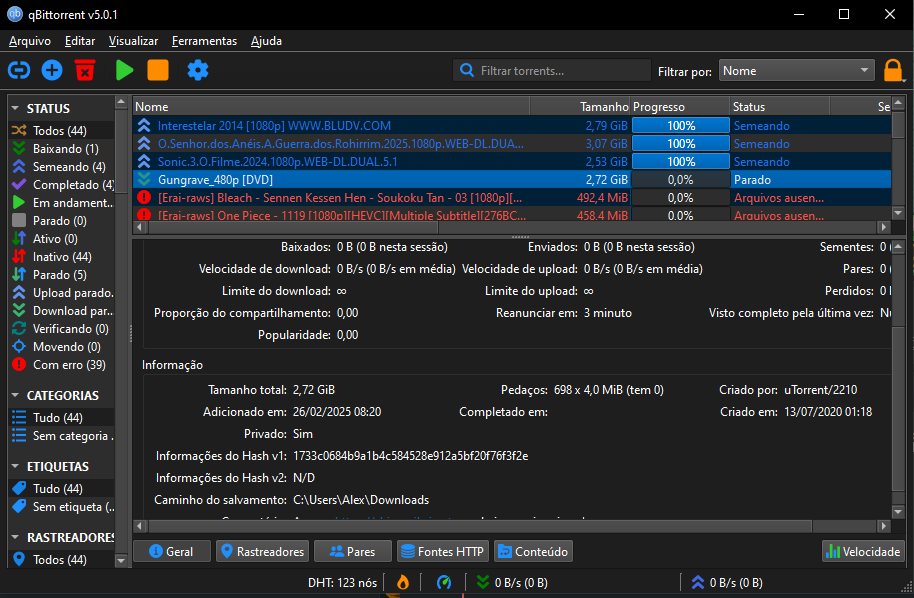914x598 pixels.
Task: Switch to the Rastreadores tab
Action: [260, 551]
